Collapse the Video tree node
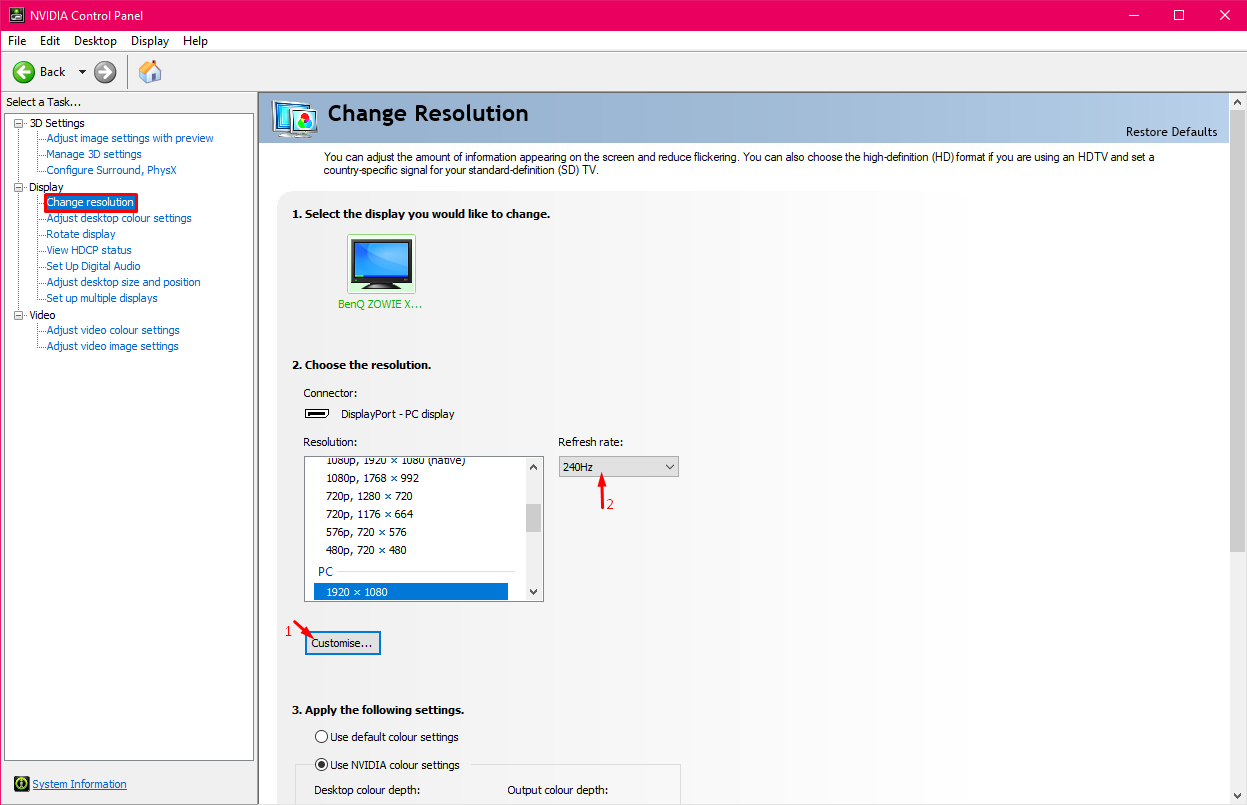The image size is (1247, 805). [19, 315]
